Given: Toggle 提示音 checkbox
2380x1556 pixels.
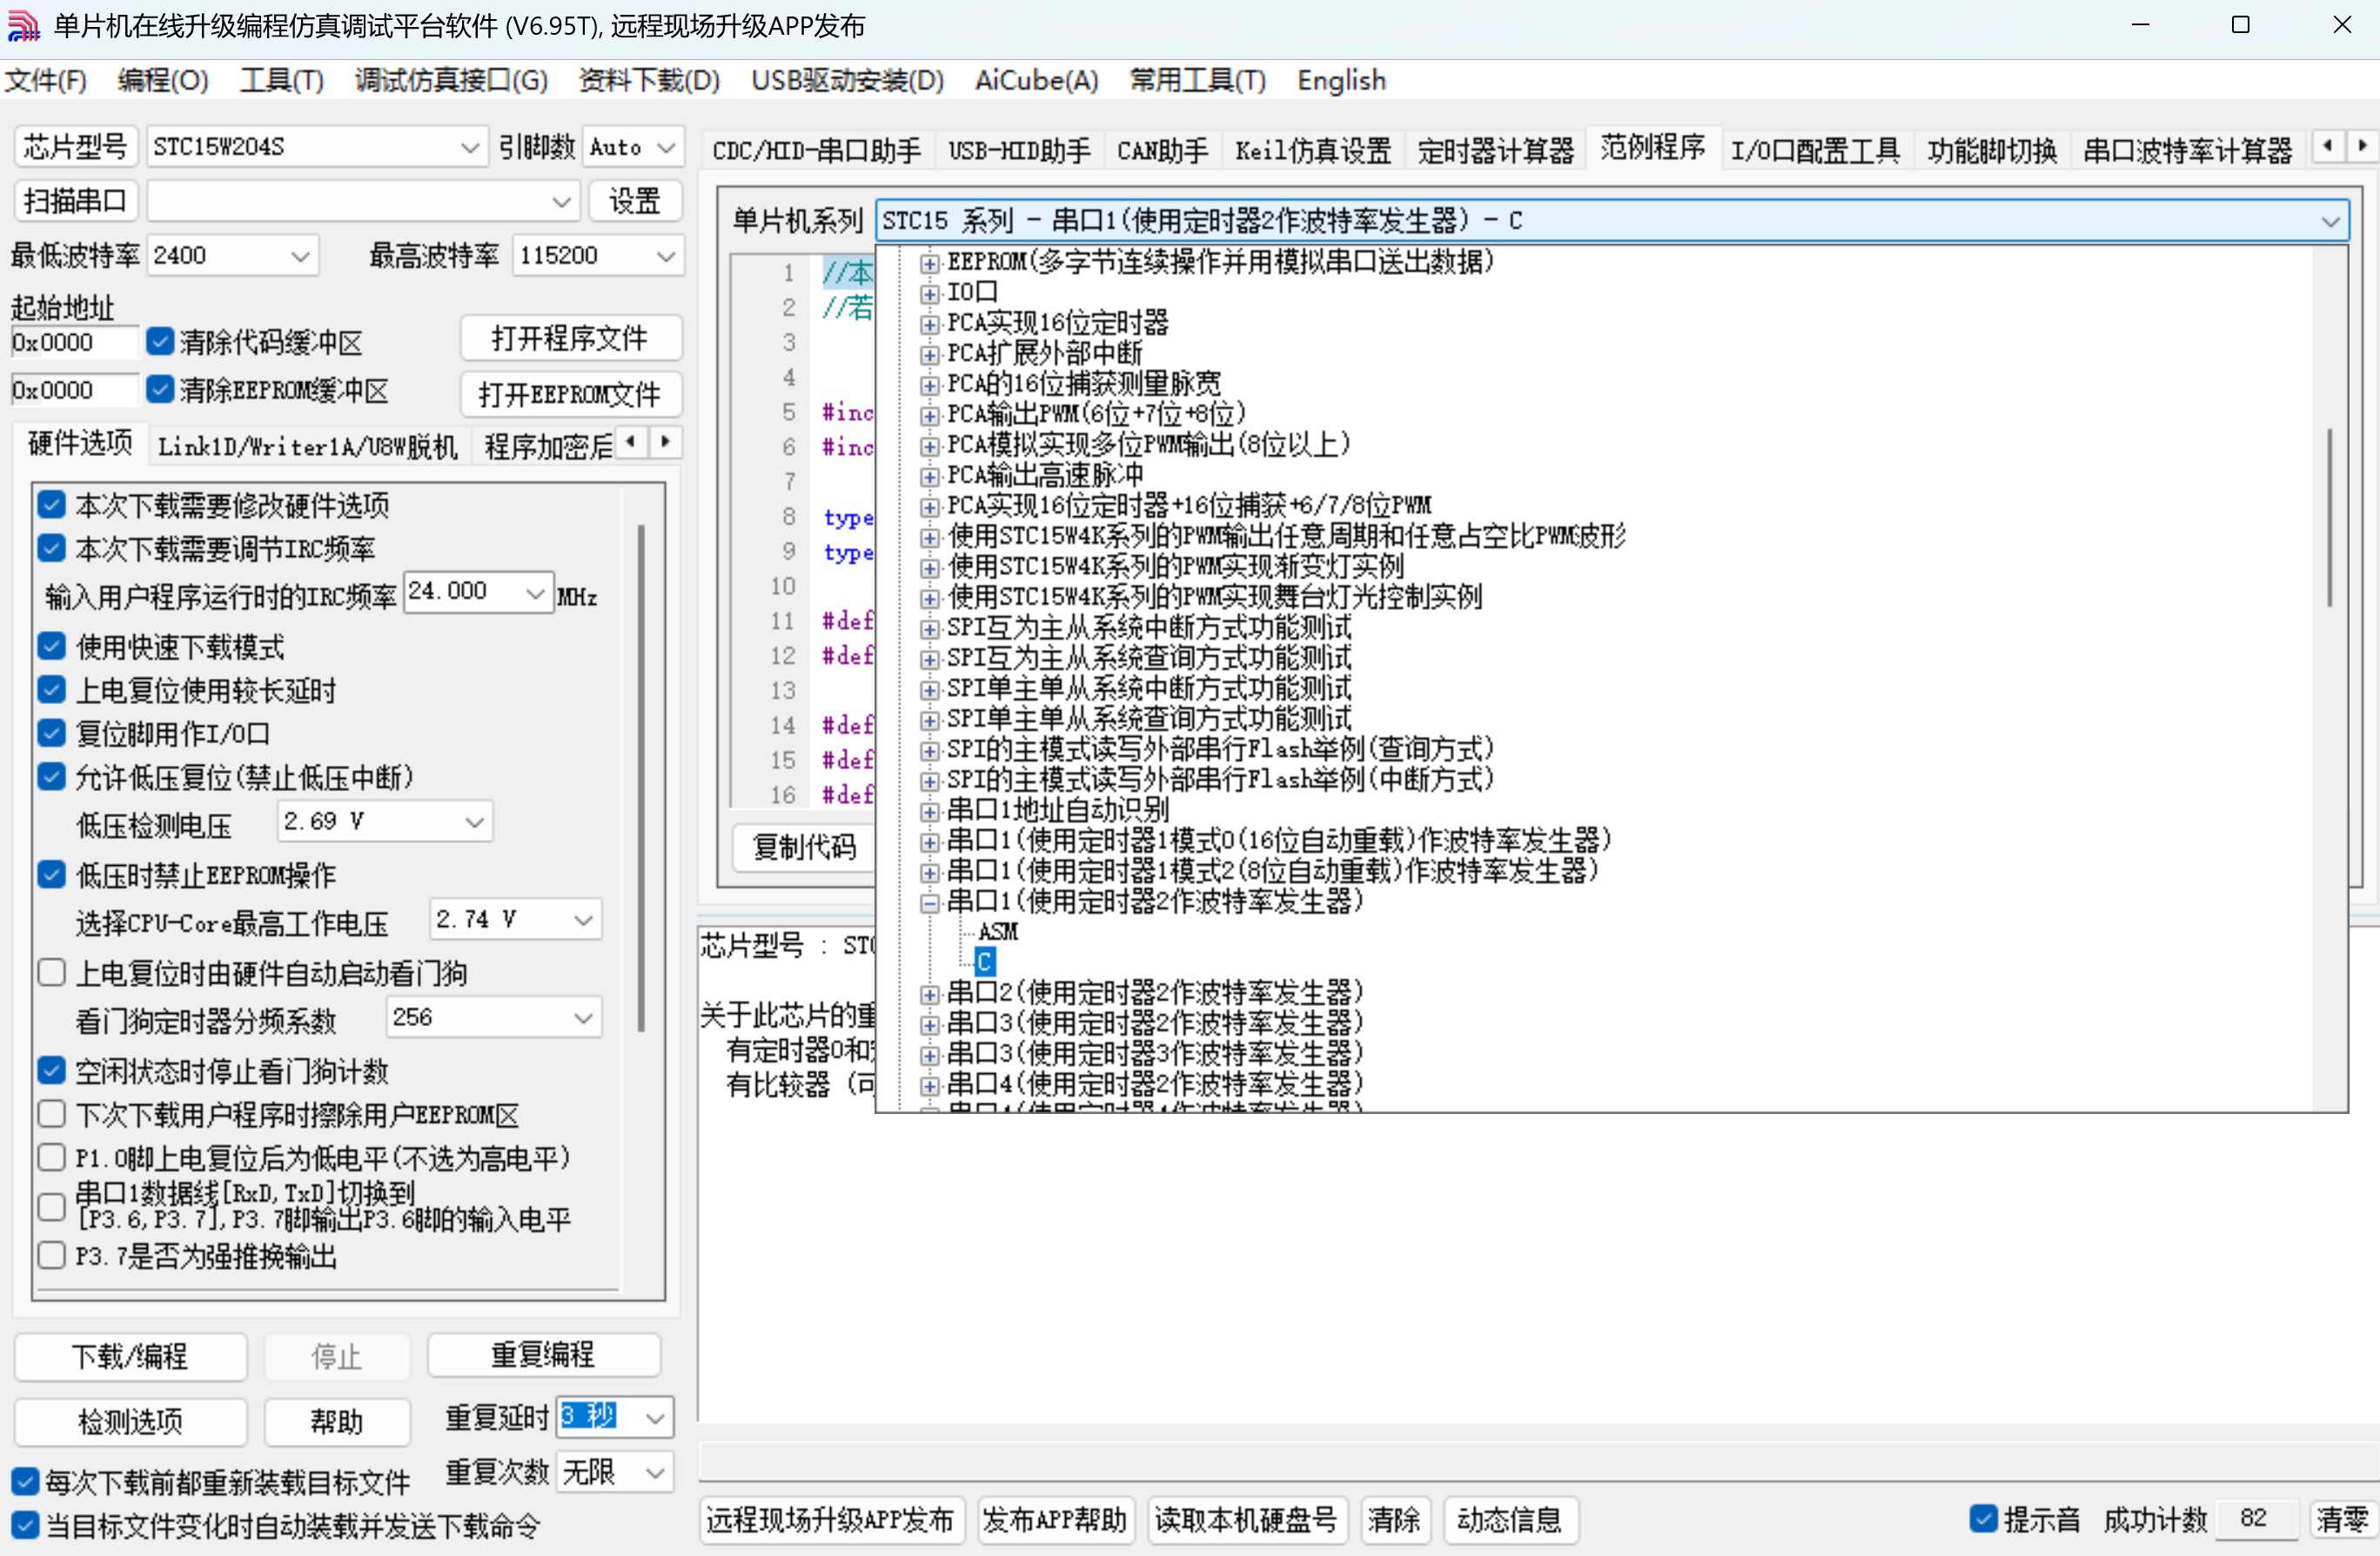Looking at the screenshot, I should 1983,1518.
